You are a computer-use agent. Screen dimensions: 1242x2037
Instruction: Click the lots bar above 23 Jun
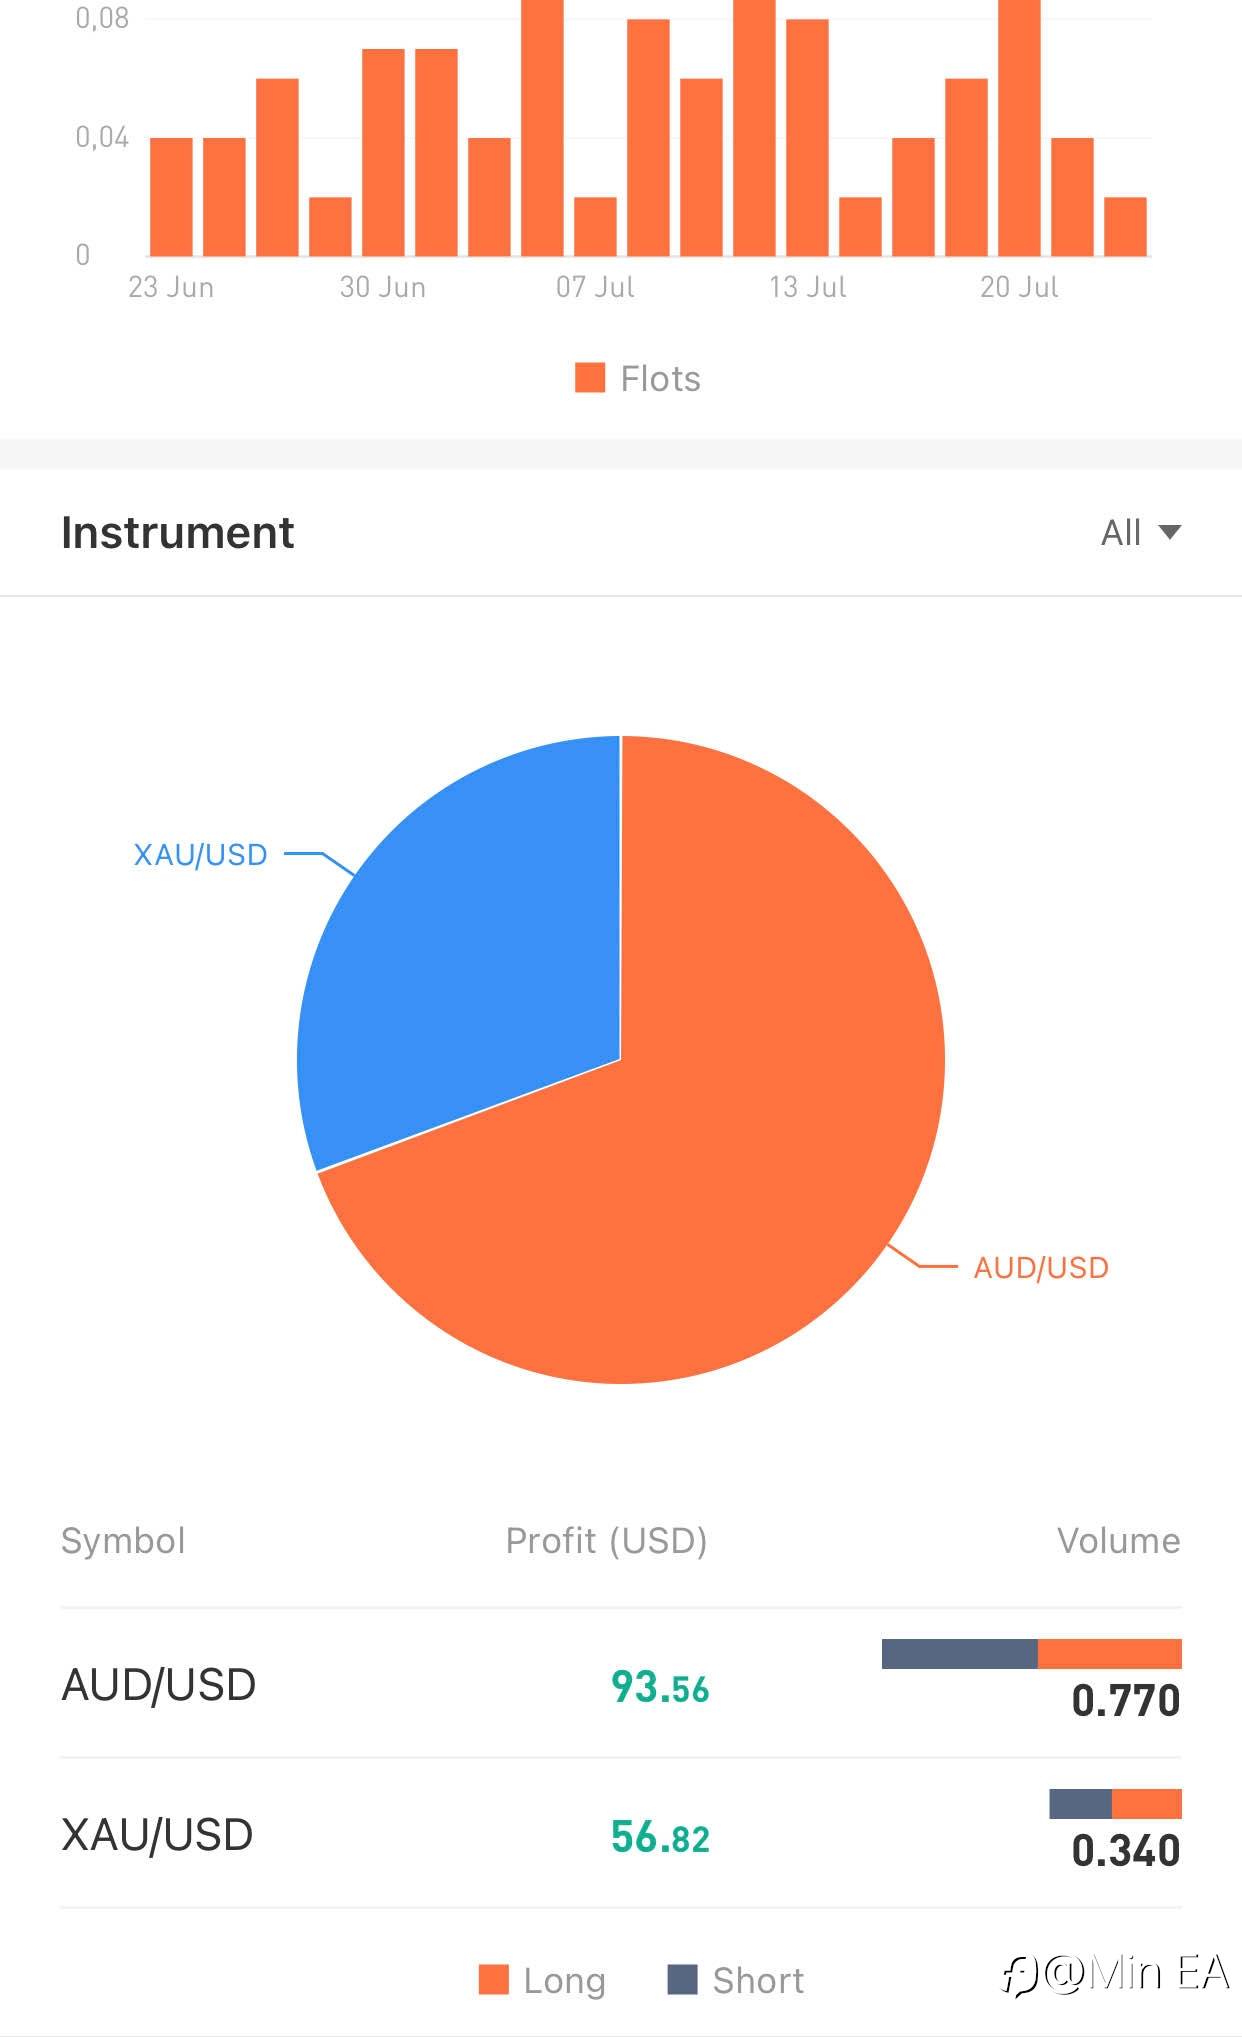[171, 197]
